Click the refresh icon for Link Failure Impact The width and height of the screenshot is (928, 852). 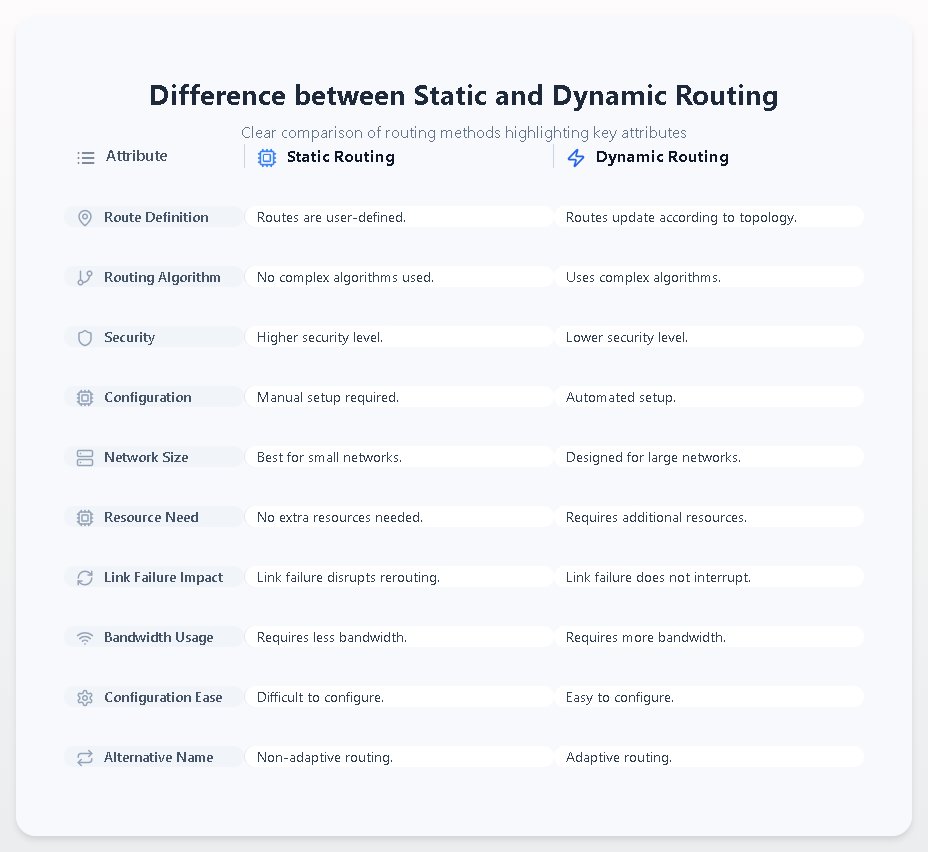(85, 577)
